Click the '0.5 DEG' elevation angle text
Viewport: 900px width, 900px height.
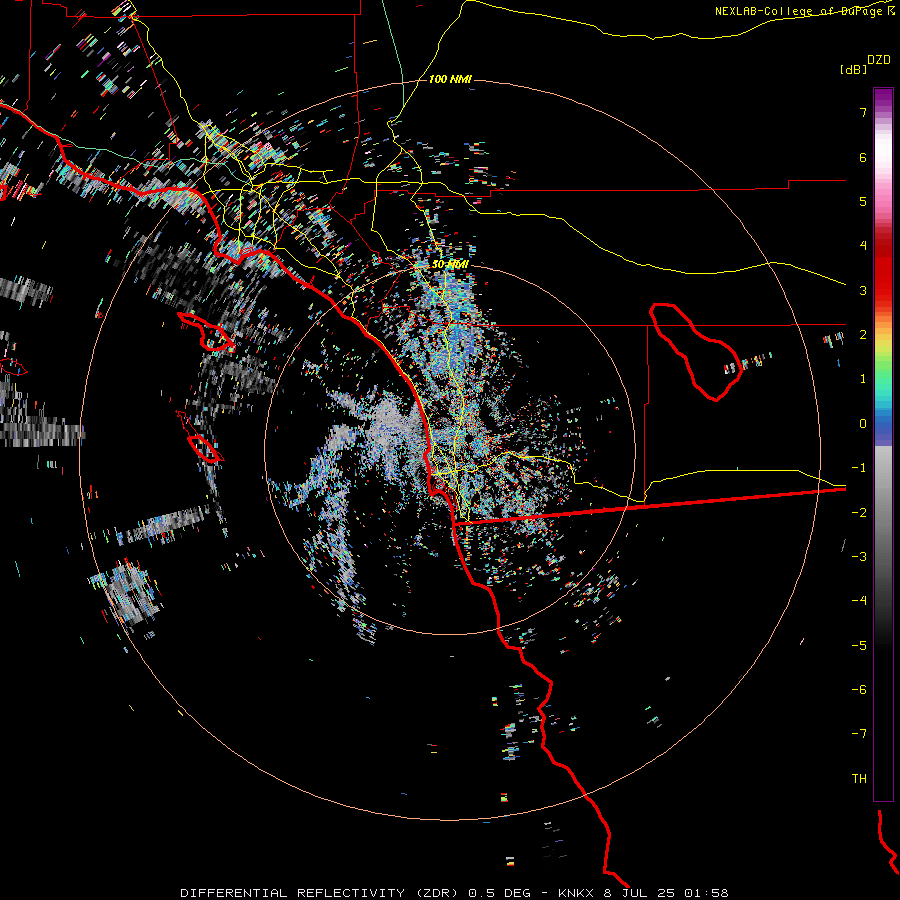pos(499,893)
